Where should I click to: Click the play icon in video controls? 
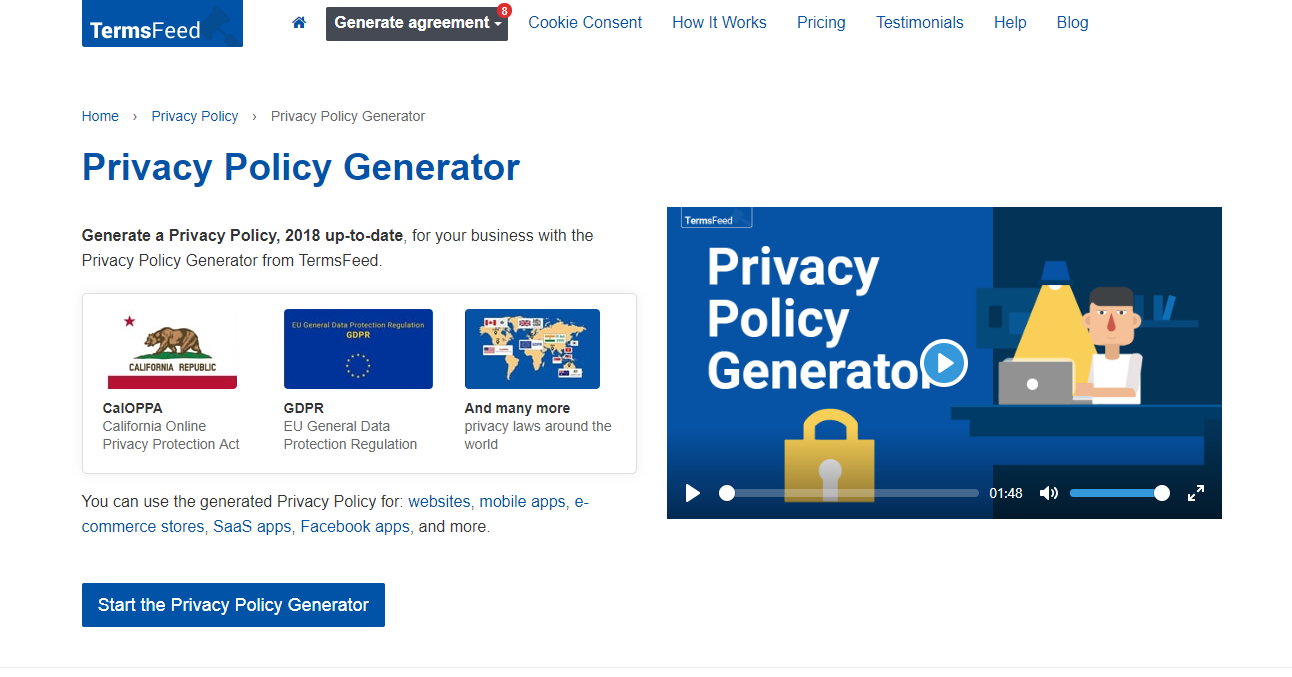(x=692, y=493)
